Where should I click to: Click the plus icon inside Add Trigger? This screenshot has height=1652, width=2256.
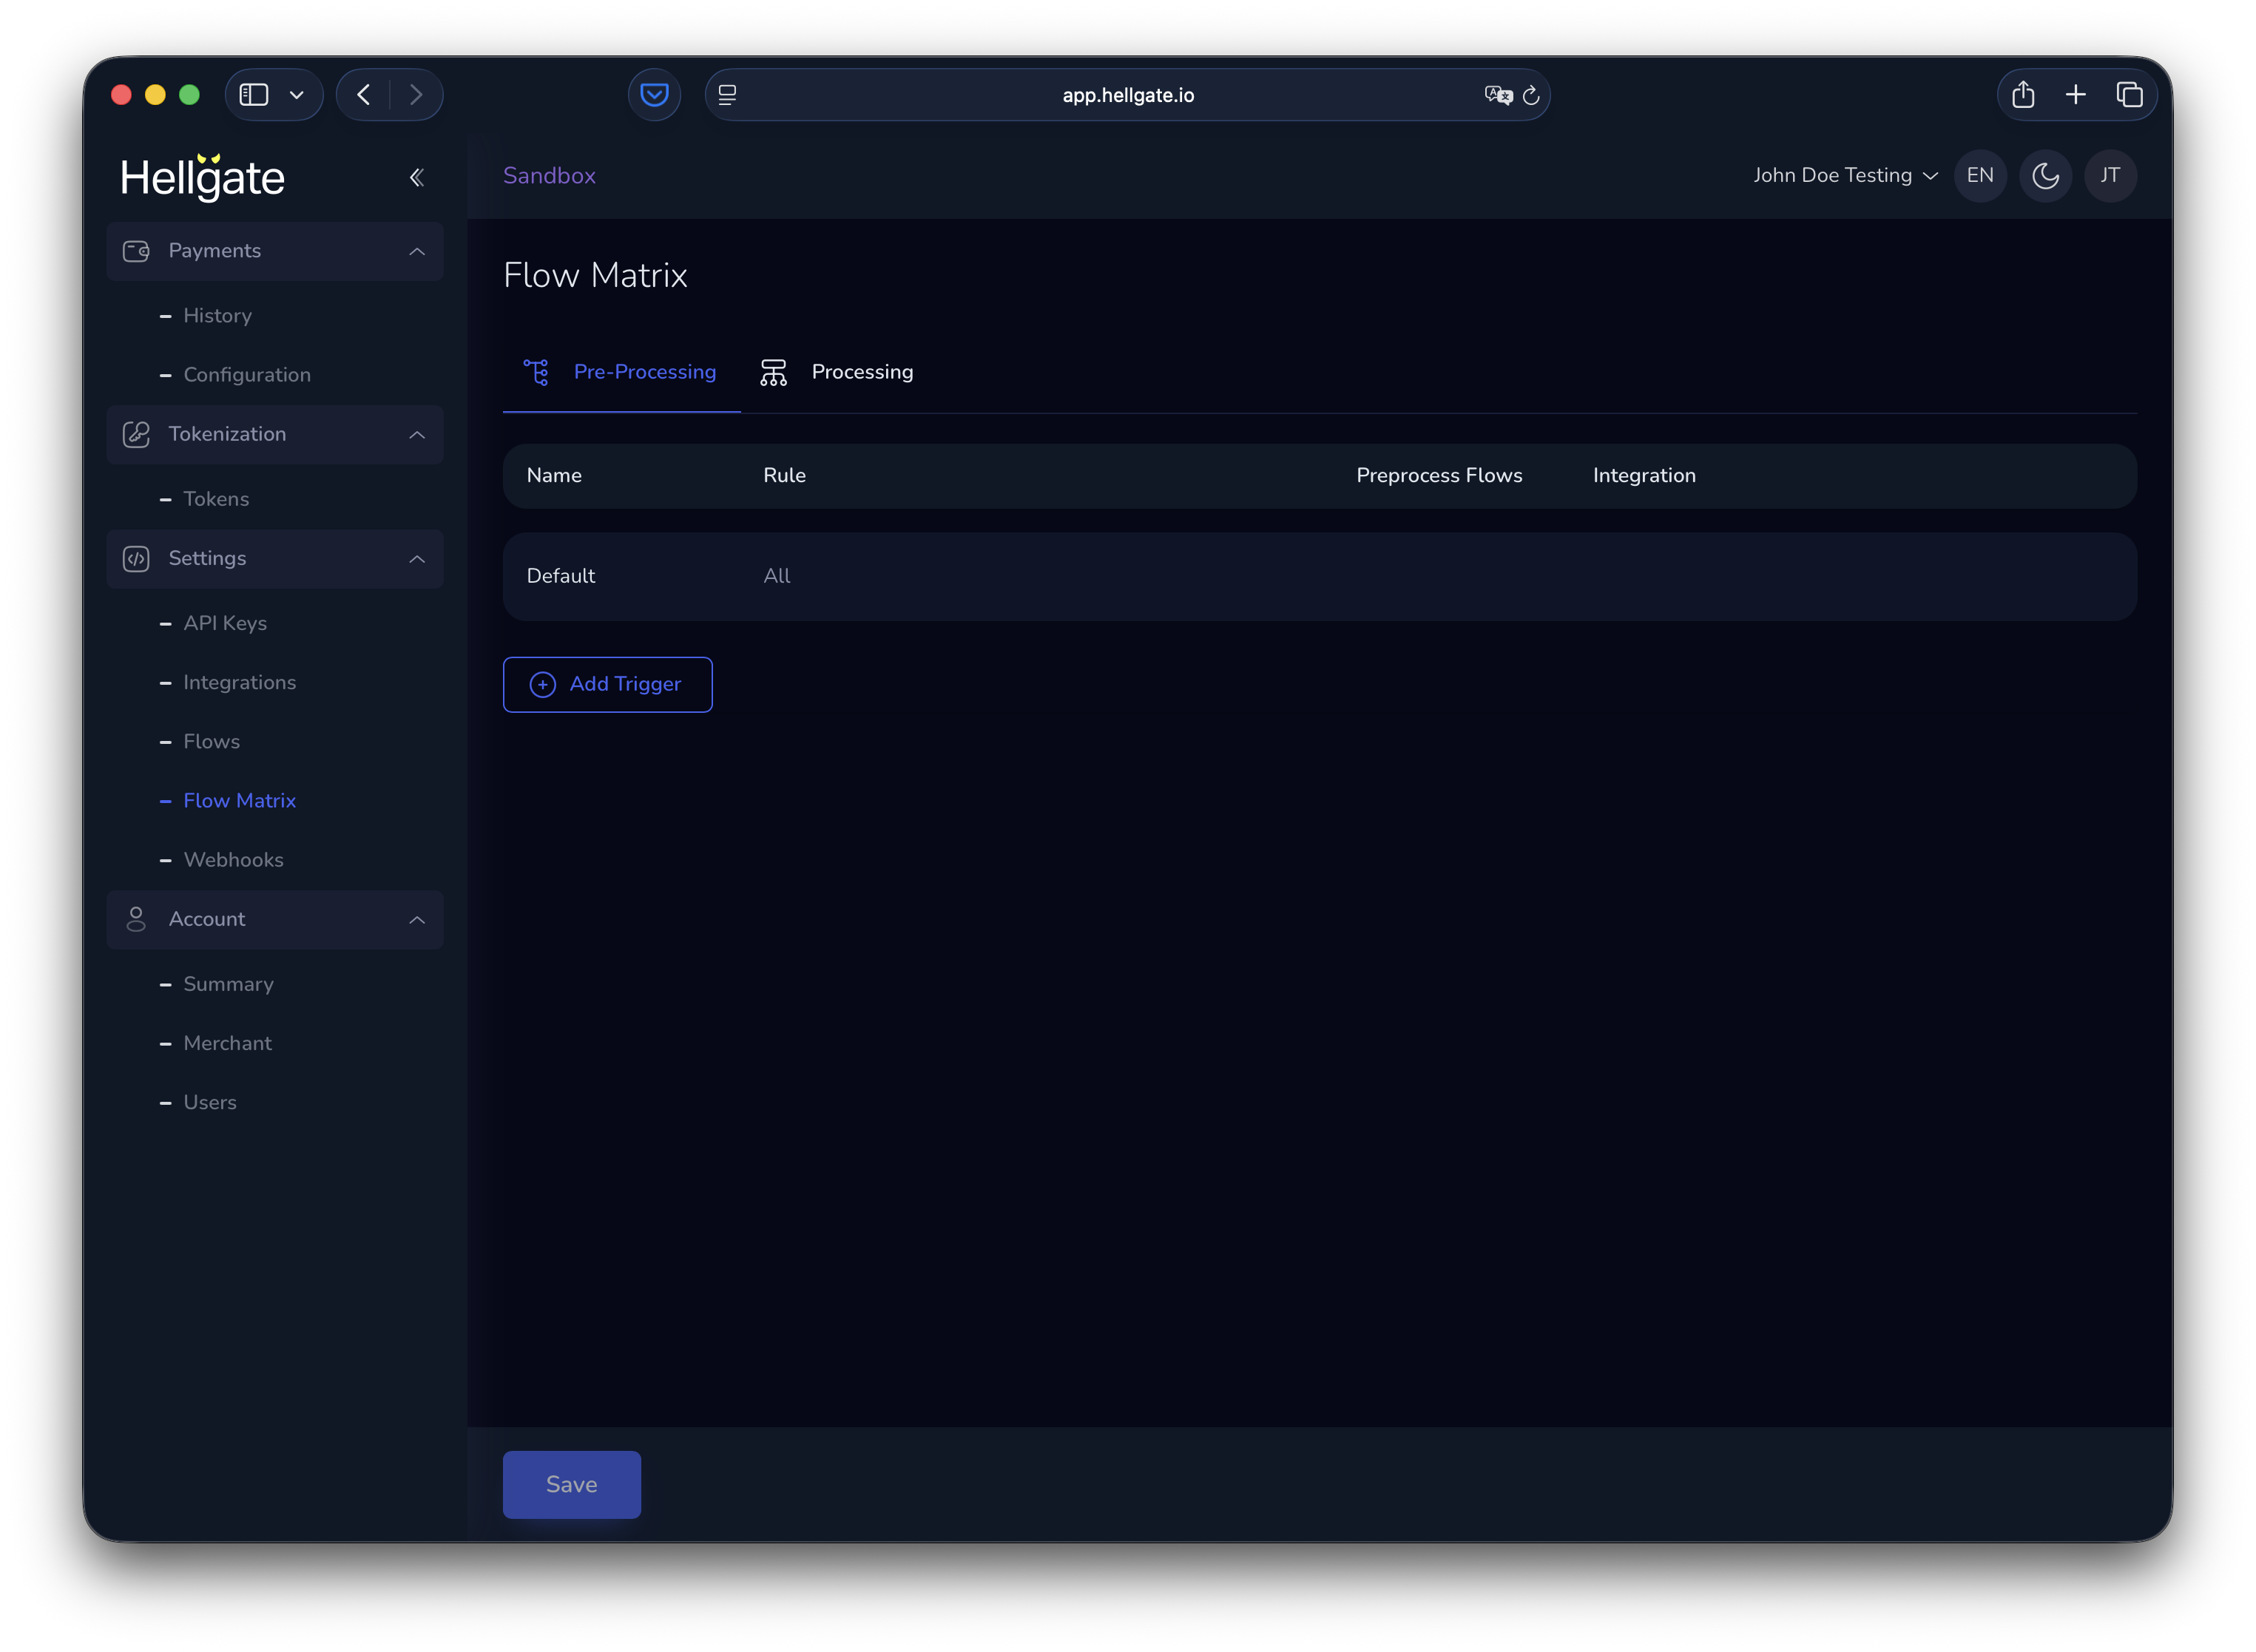tap(542, 684)
